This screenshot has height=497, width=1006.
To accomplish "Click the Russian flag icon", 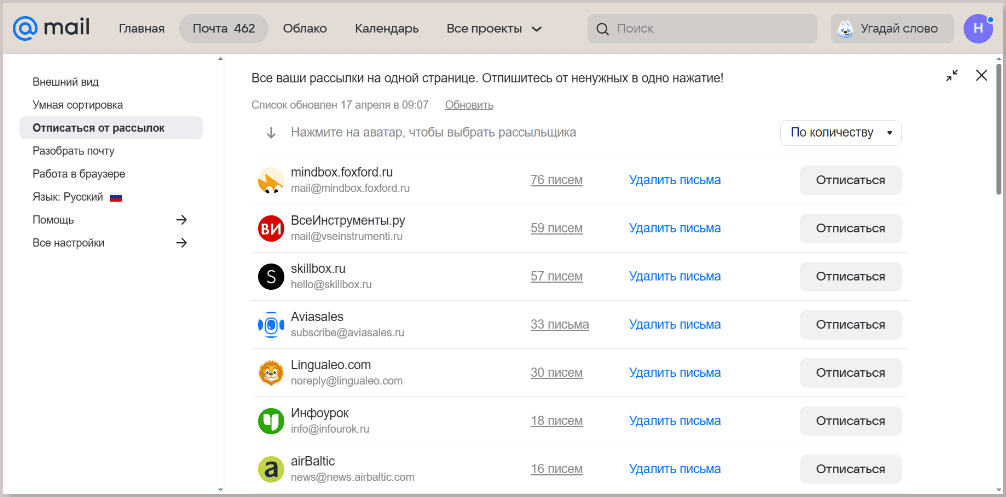I will pyautogui.click(x=115, y=198).
